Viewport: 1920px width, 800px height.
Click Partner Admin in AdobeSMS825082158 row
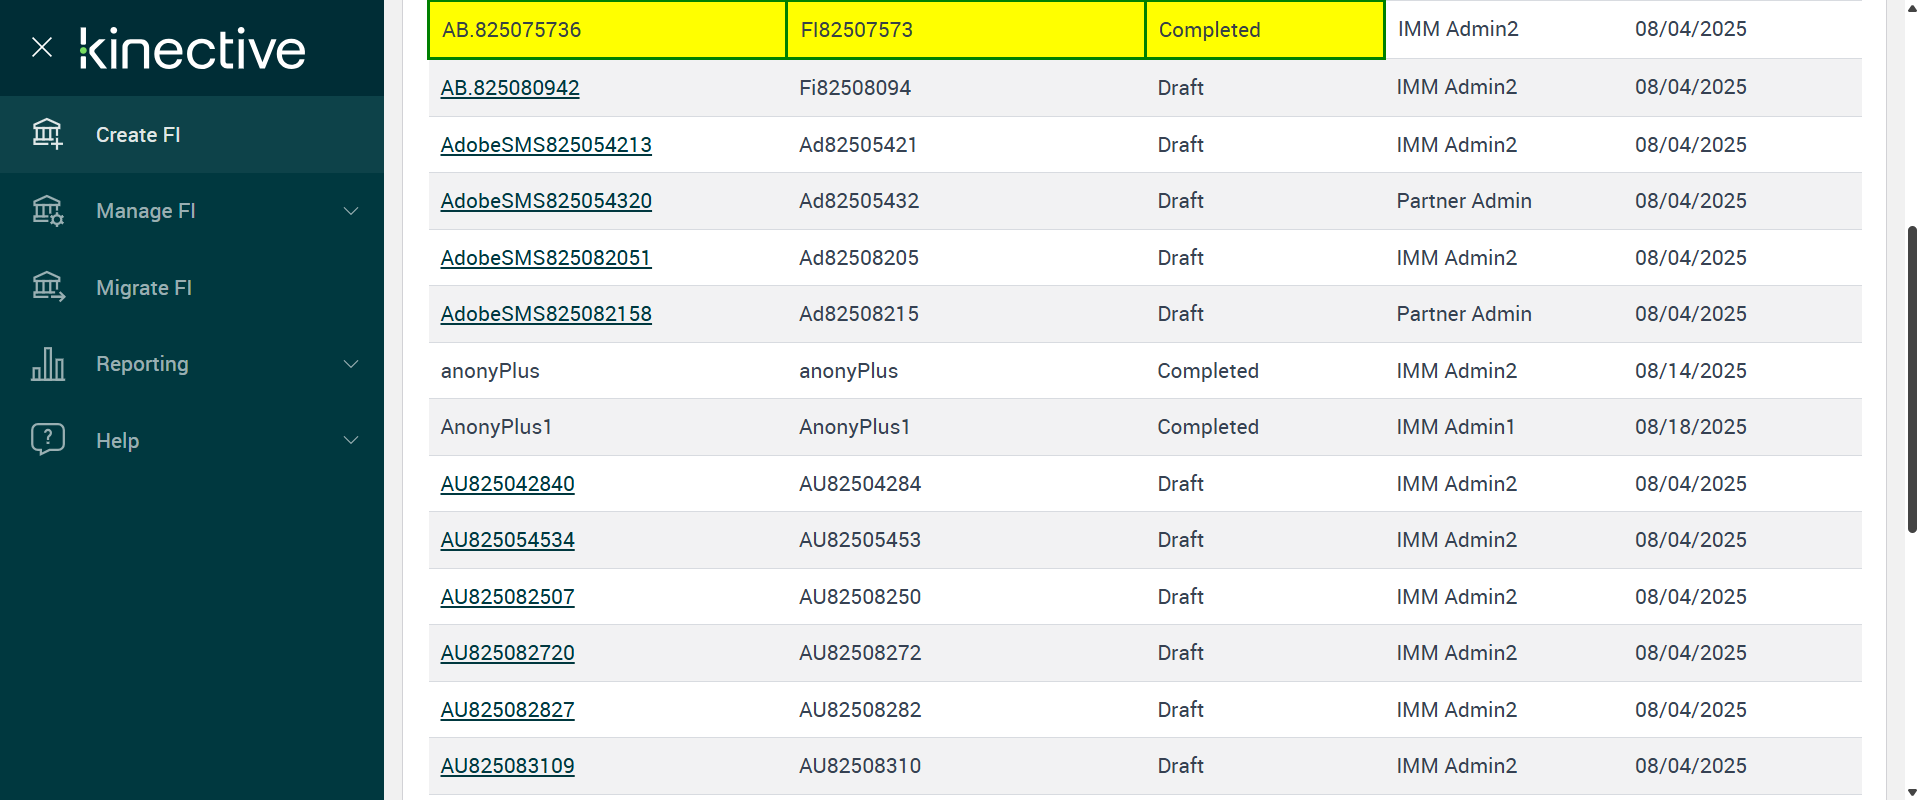1464,314
